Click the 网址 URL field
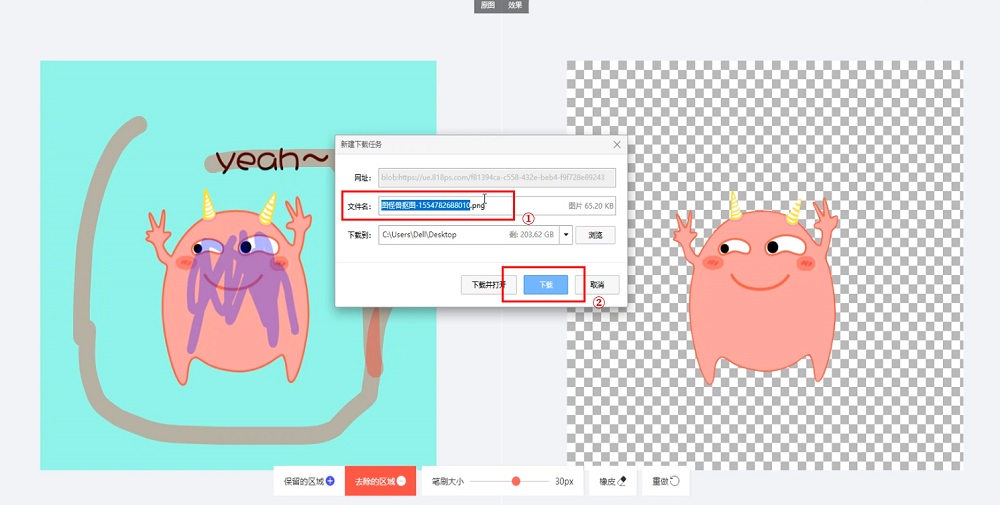1000x505 pixels. pos(497,177)
